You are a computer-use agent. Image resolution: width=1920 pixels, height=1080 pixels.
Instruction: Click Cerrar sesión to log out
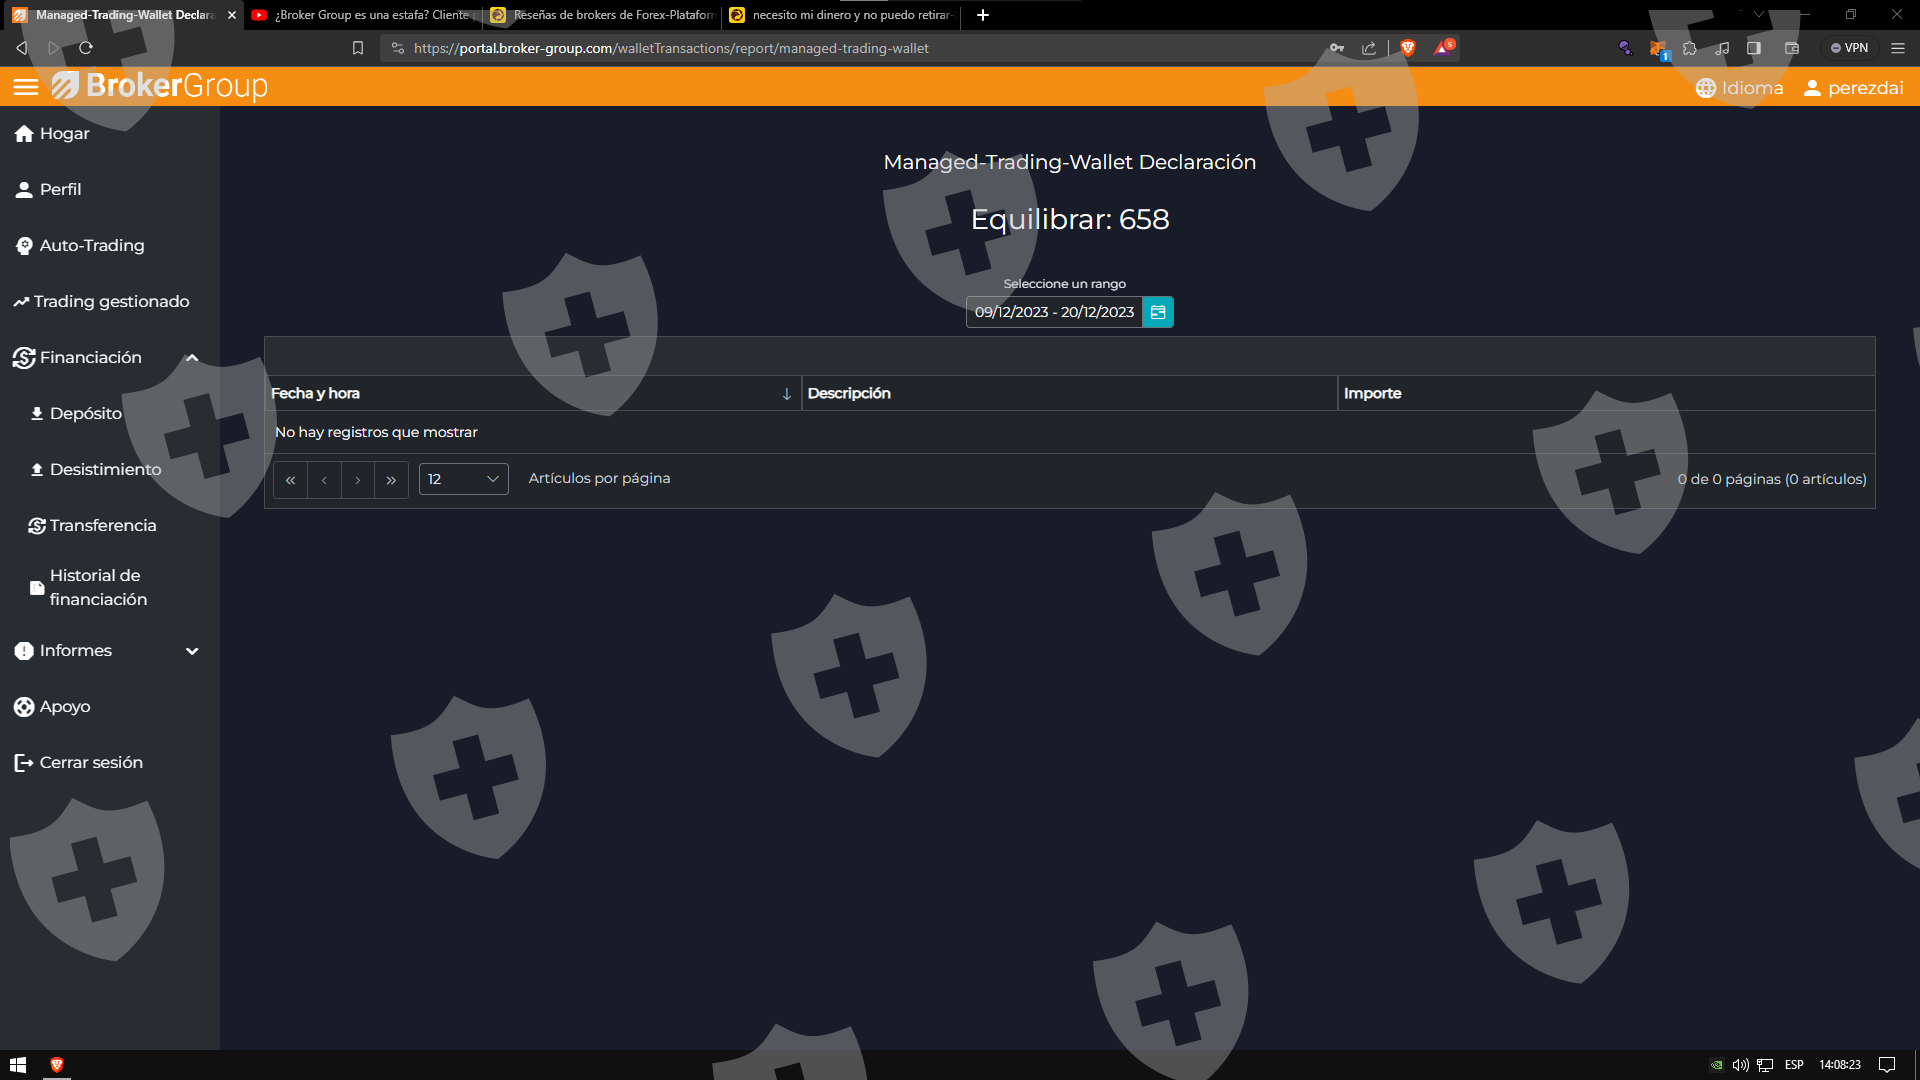[x=90, y=763]
